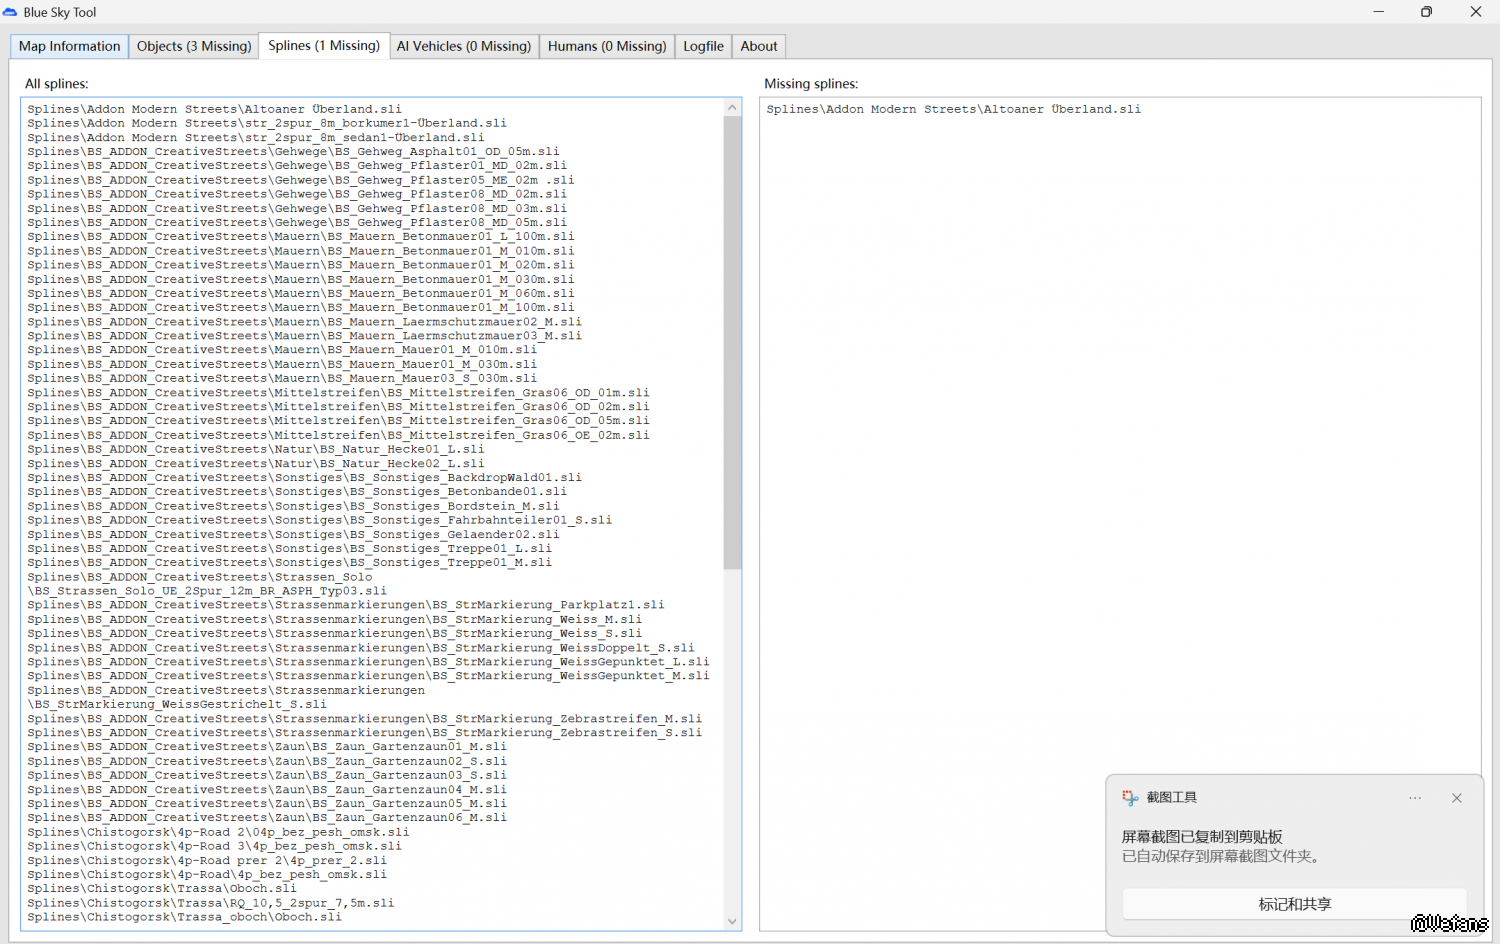Select the missing Altoaner Überland.sli entry
This screenshot has height=944, width=1500.
coord(953,110)
